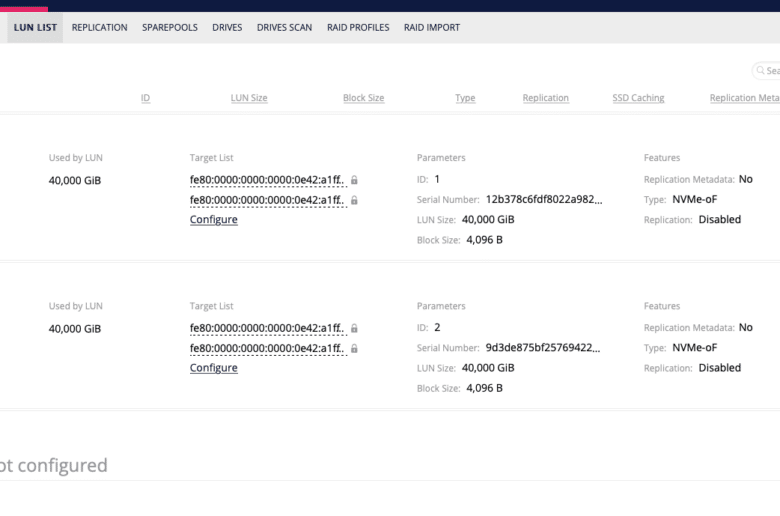Sort by SSD Caching column header

pyautogui.click(x=638, y=98)
